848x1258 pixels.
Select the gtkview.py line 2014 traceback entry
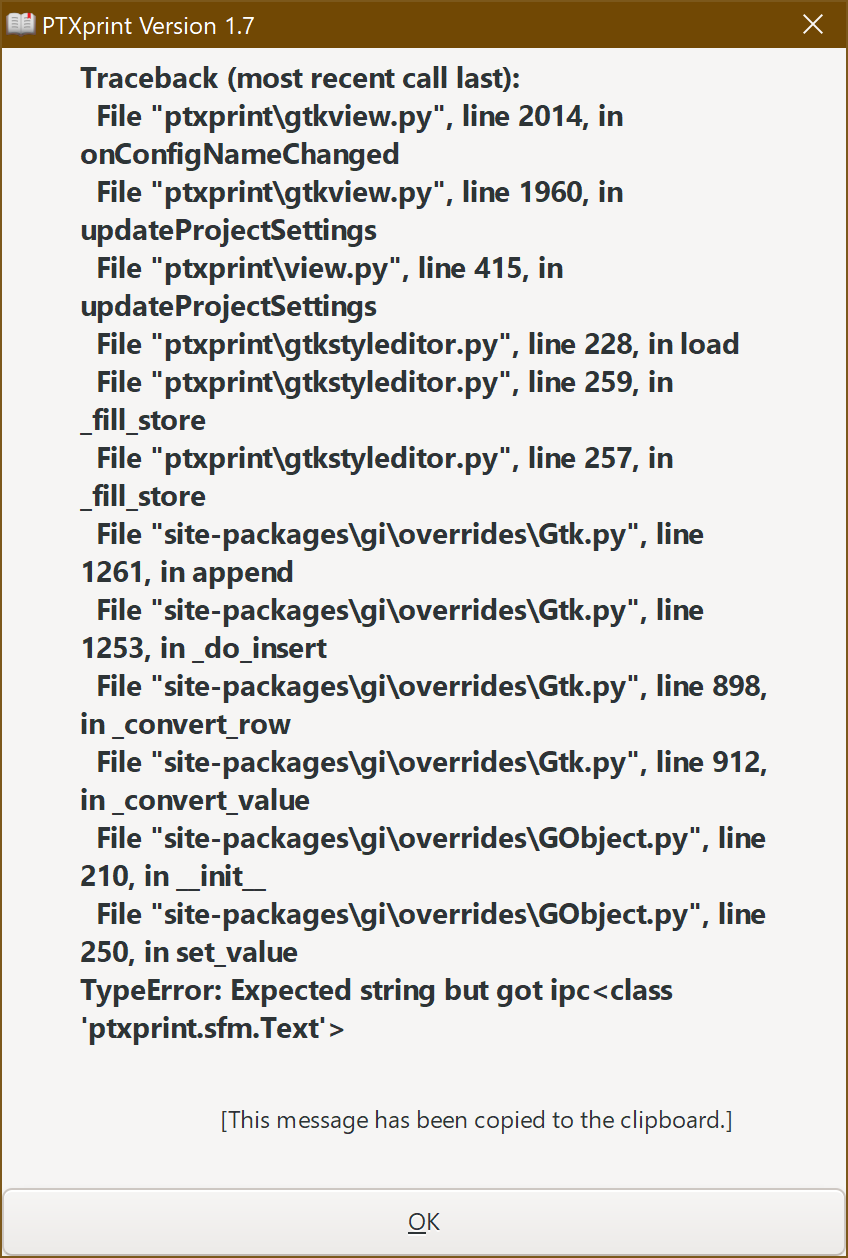[350, 116]
